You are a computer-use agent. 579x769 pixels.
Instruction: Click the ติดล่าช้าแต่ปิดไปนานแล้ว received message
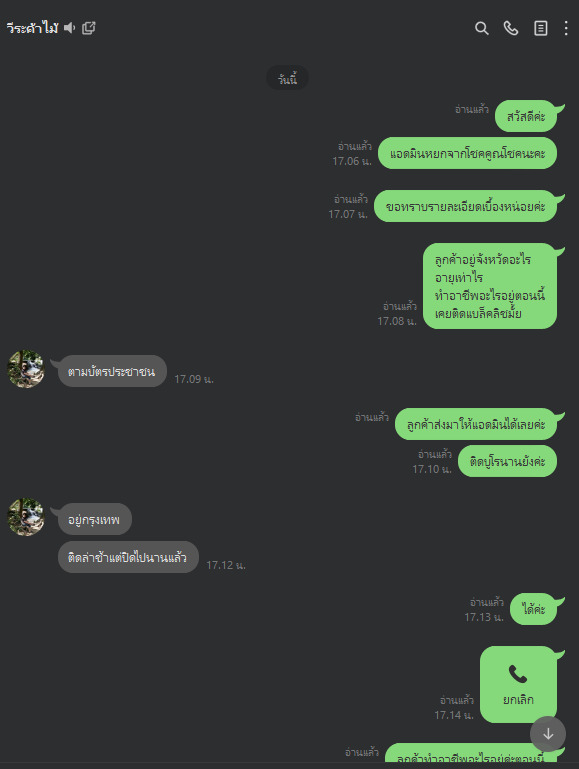[128, 557]
